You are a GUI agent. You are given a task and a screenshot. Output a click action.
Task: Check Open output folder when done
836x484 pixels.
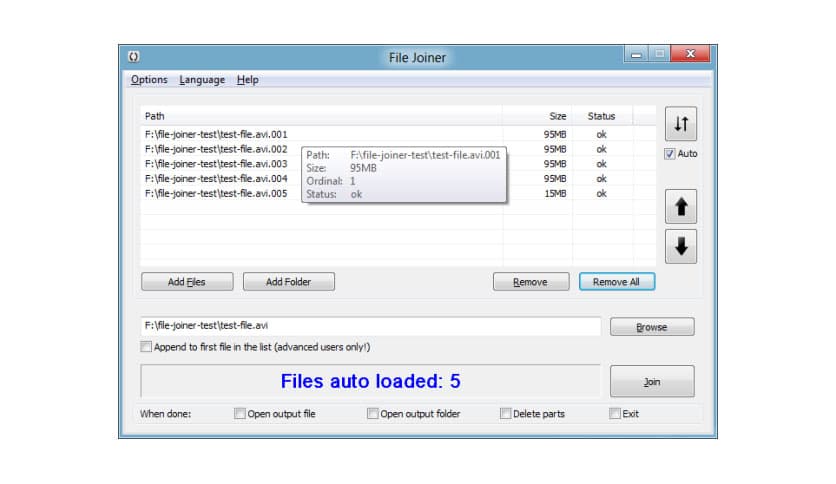373,414
